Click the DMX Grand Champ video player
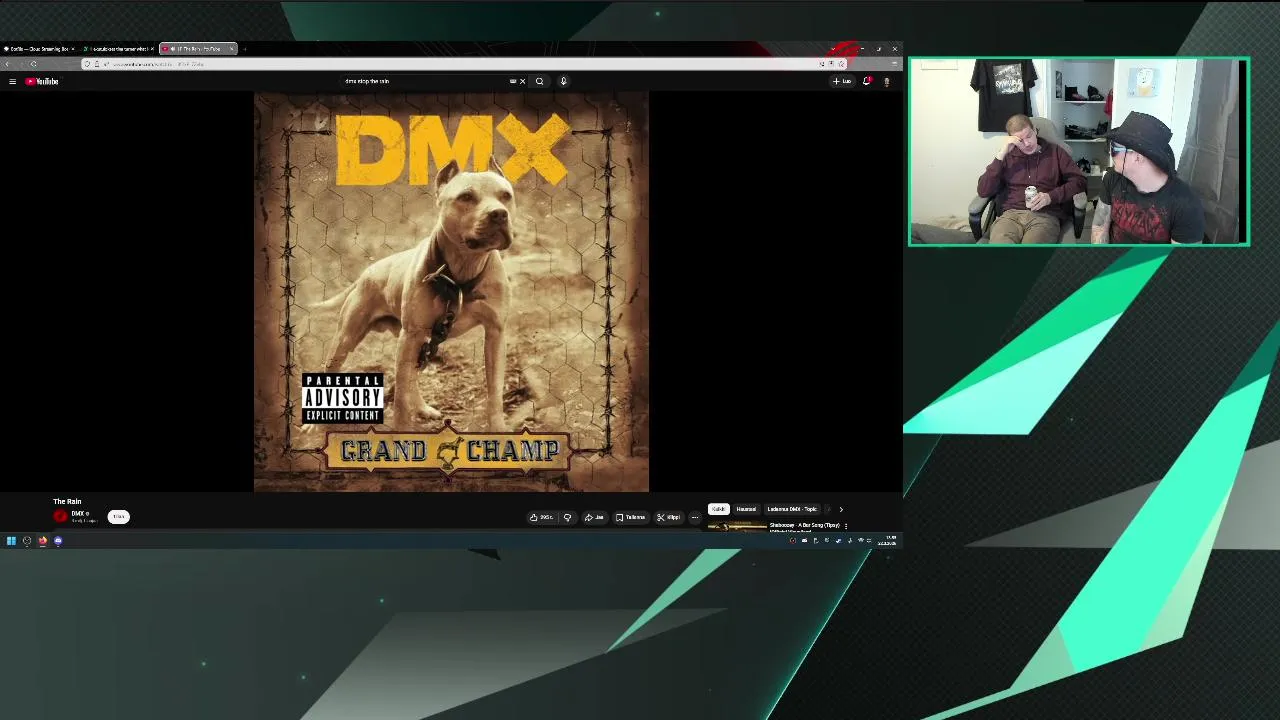The width and height of the screenshot is (1280, 720). 451,292
